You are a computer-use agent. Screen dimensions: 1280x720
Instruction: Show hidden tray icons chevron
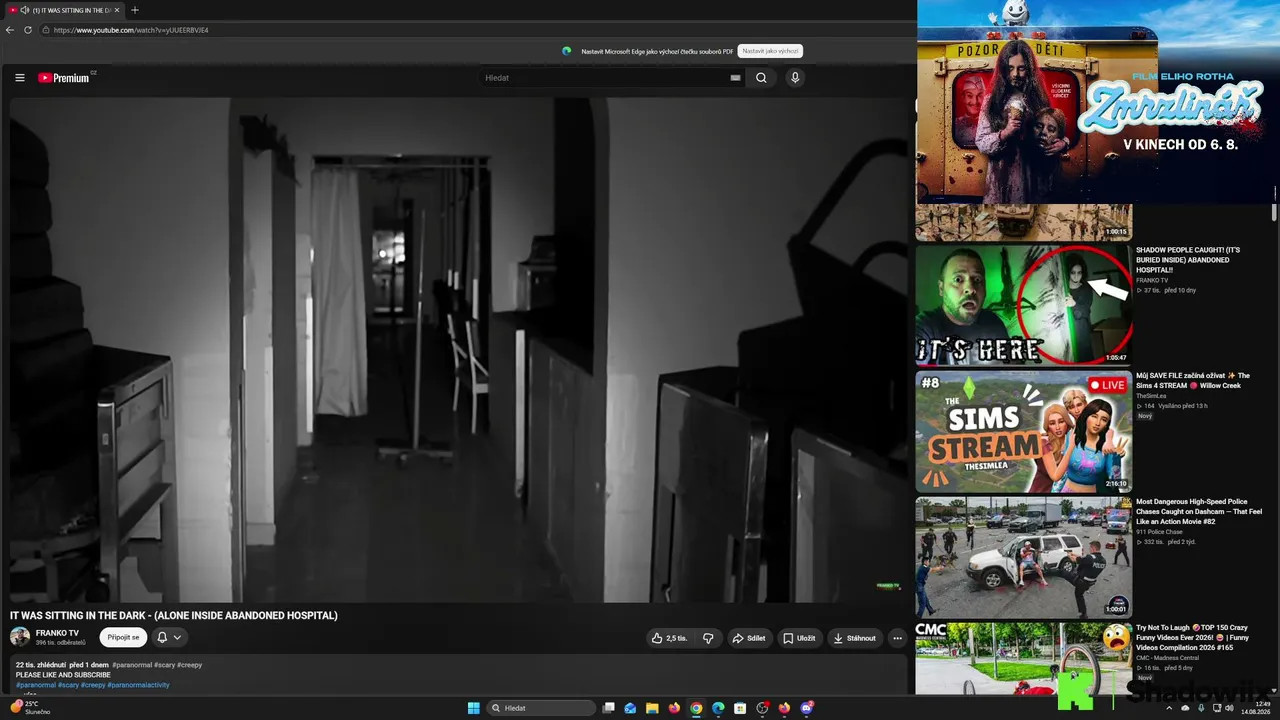coord(1170,708)
